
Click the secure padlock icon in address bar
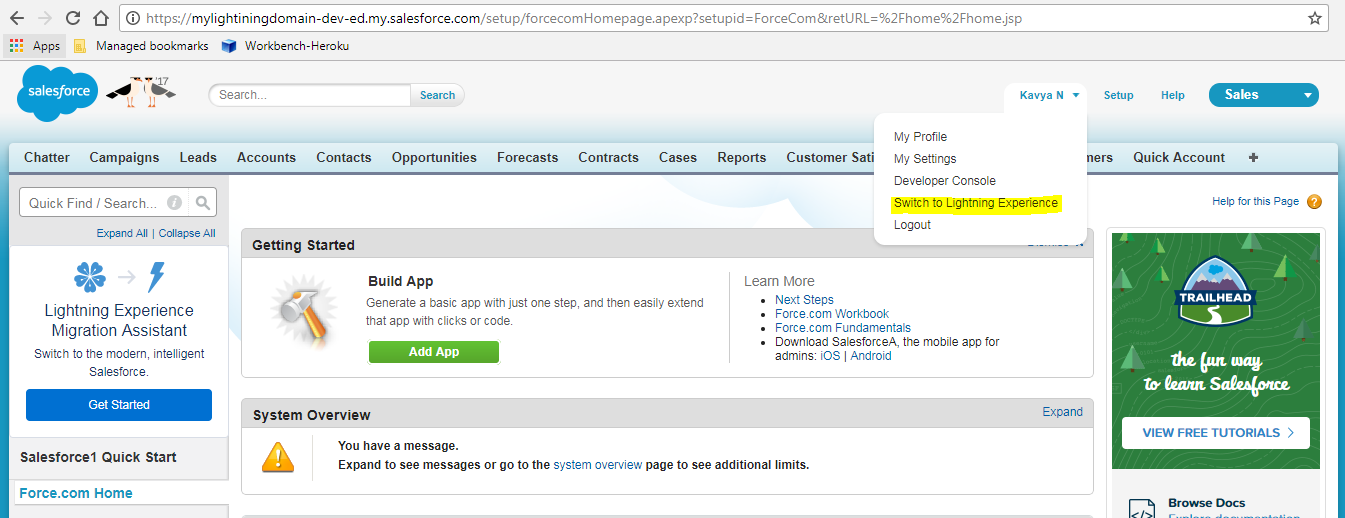[x=131, y=18]
